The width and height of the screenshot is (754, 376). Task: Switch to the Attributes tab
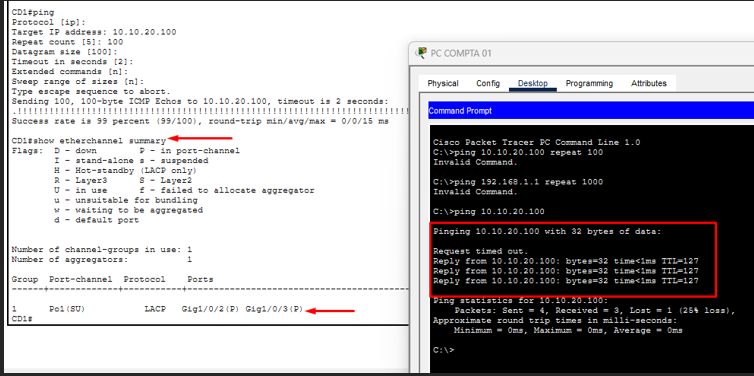tap(649, 83)
